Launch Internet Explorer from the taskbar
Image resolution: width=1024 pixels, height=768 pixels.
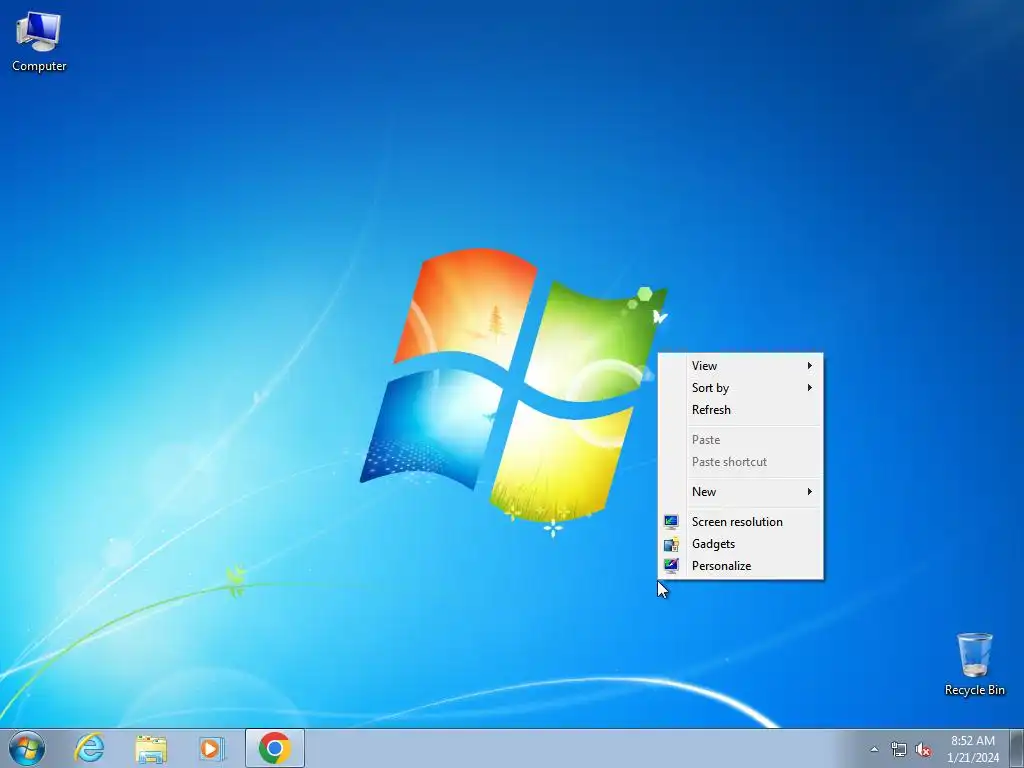(x=89, y=748)
